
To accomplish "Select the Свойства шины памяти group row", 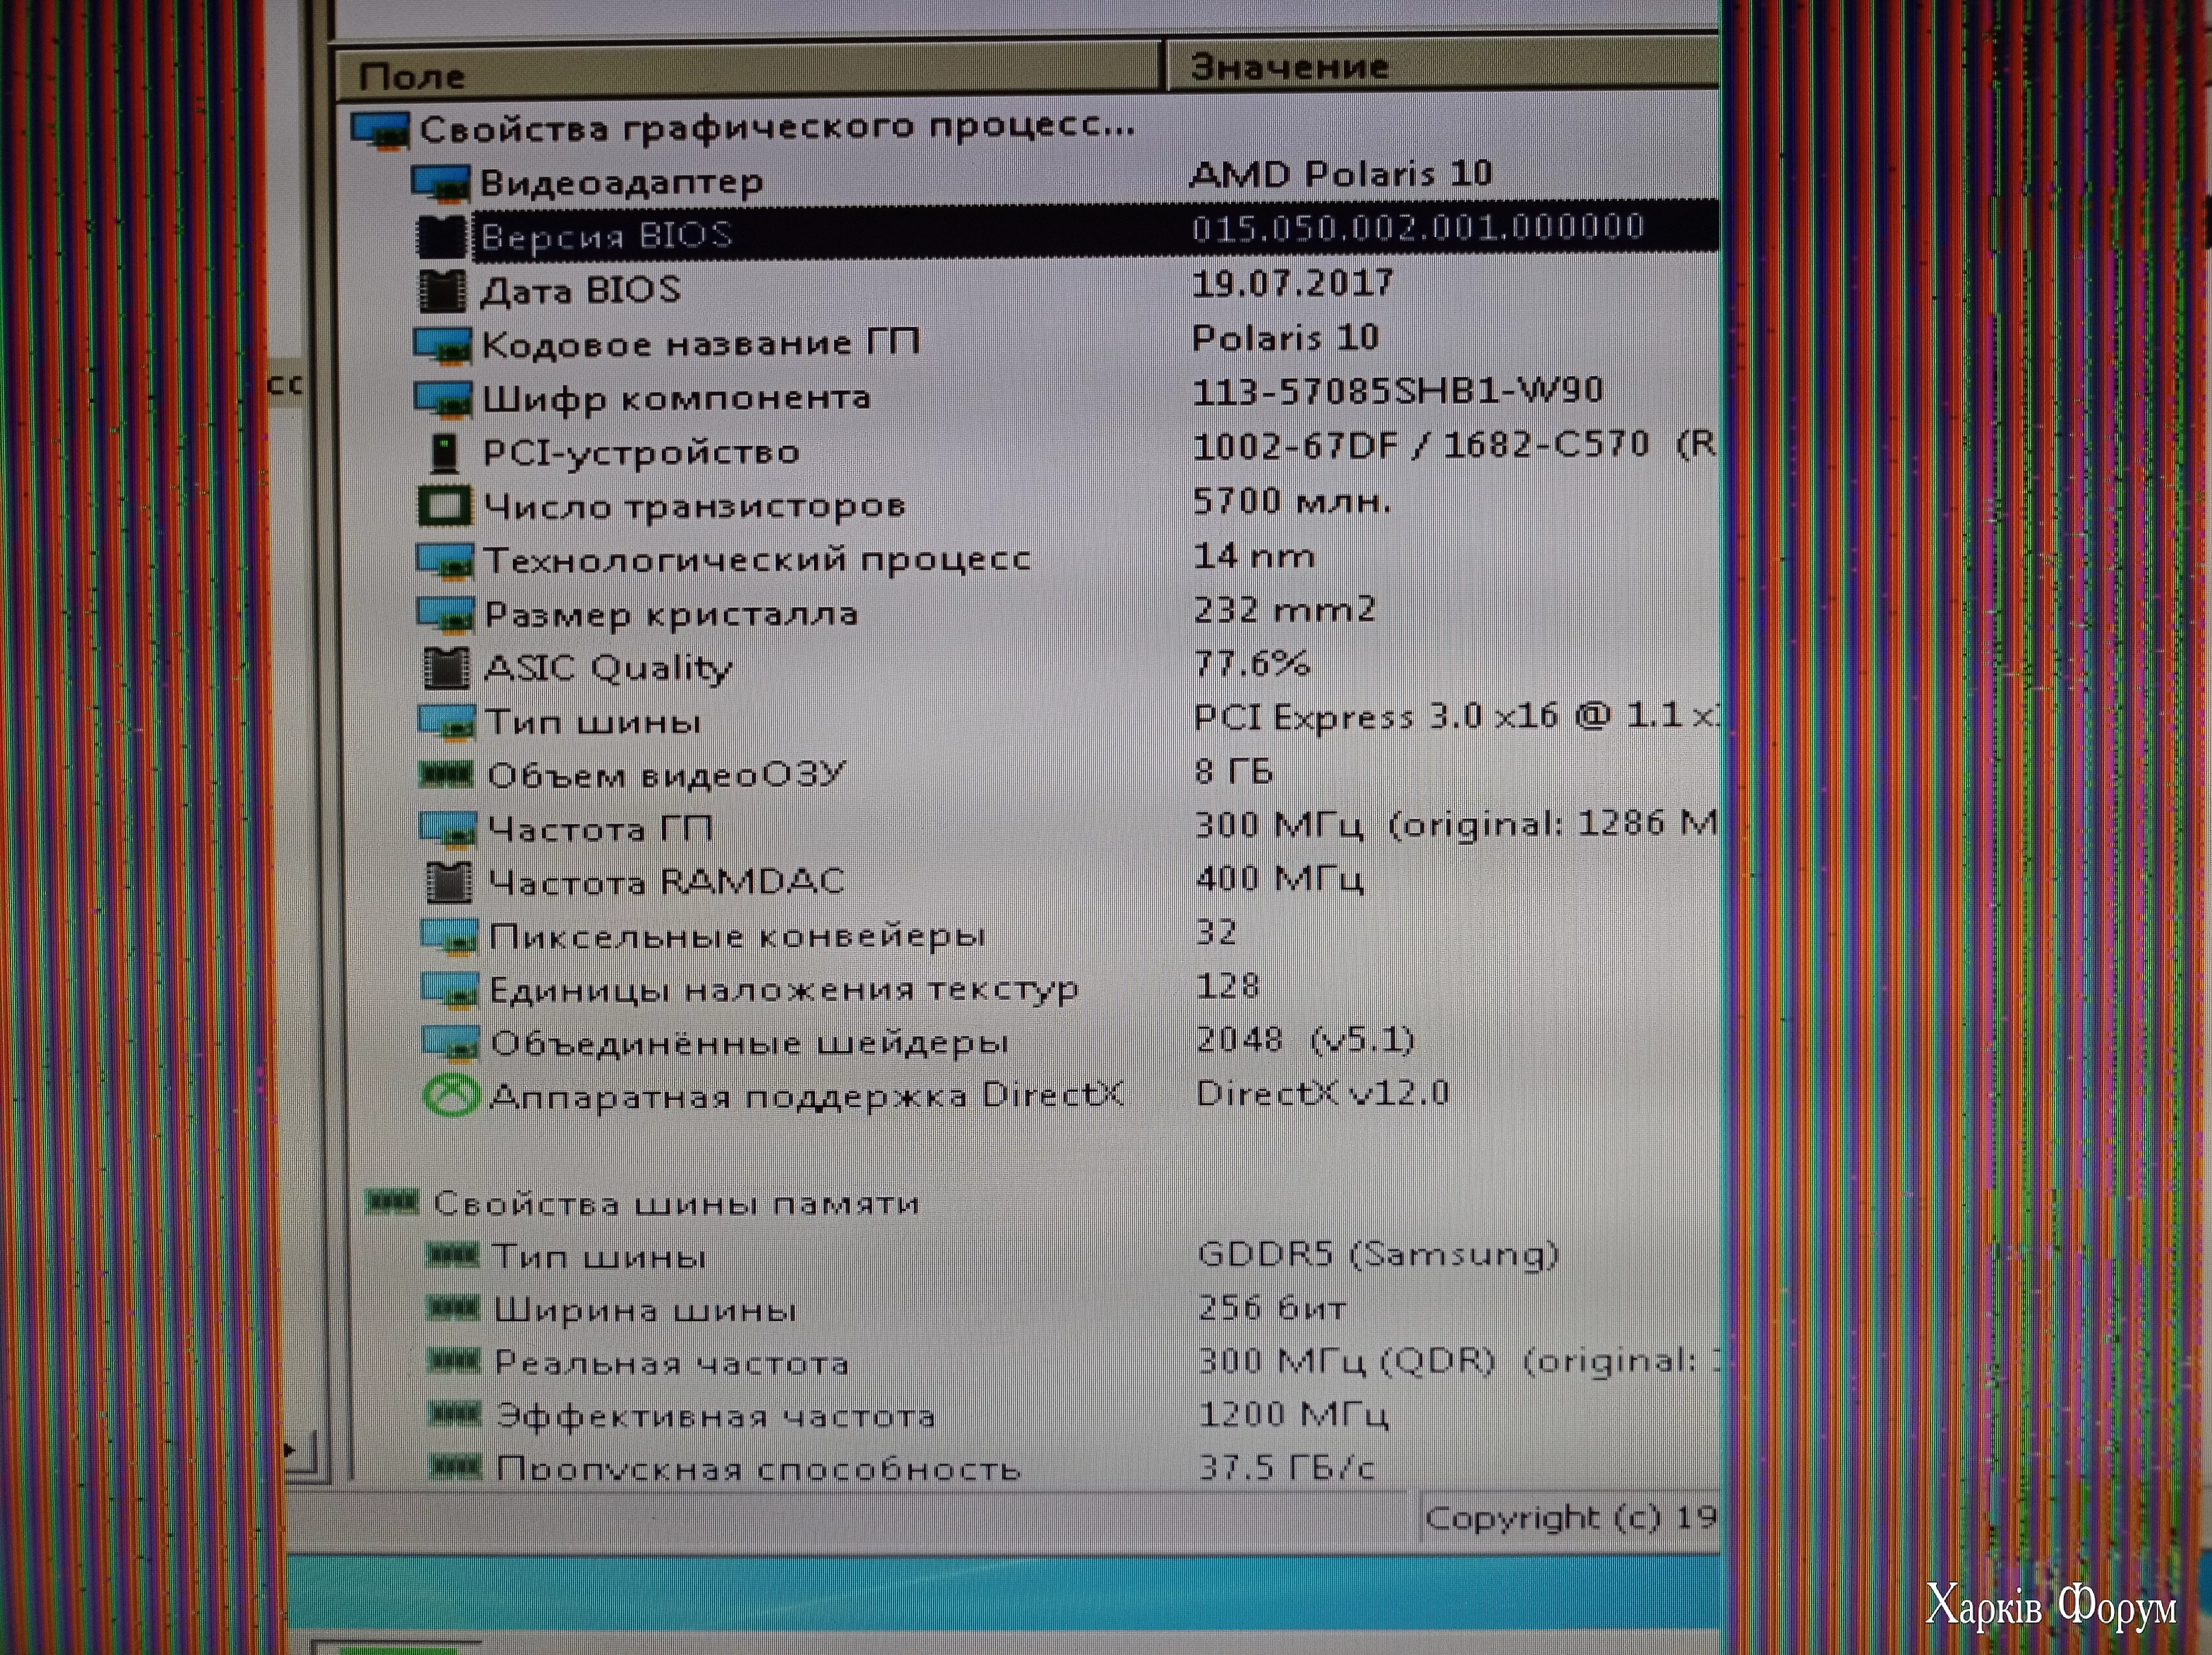I will (675, 1203).
